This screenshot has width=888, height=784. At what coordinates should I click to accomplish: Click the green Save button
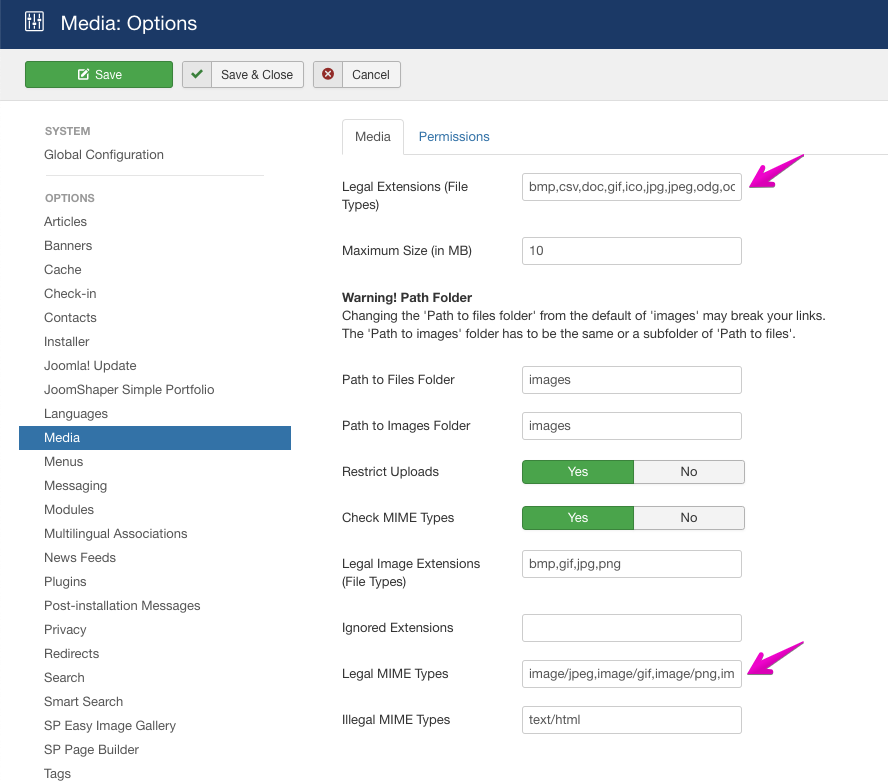pyautogui.click(x=99, y=75)
